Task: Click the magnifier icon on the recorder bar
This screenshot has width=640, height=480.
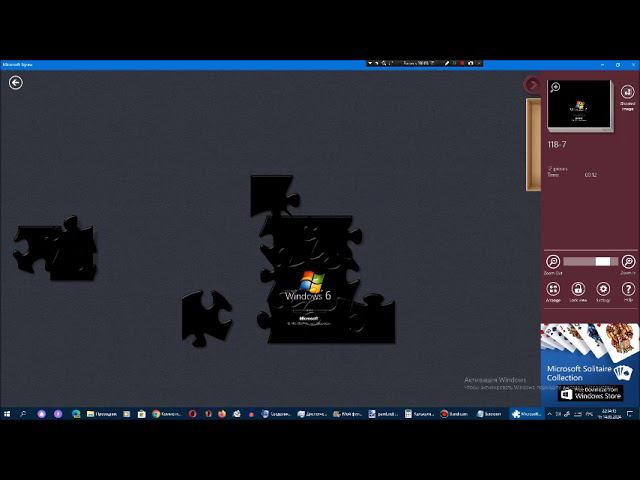Action: [x=384, y=63]
